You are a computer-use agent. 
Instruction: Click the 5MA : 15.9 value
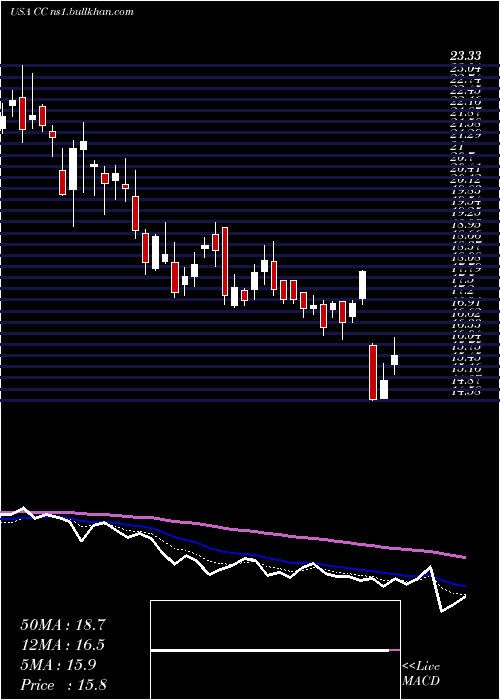(58, 665)
